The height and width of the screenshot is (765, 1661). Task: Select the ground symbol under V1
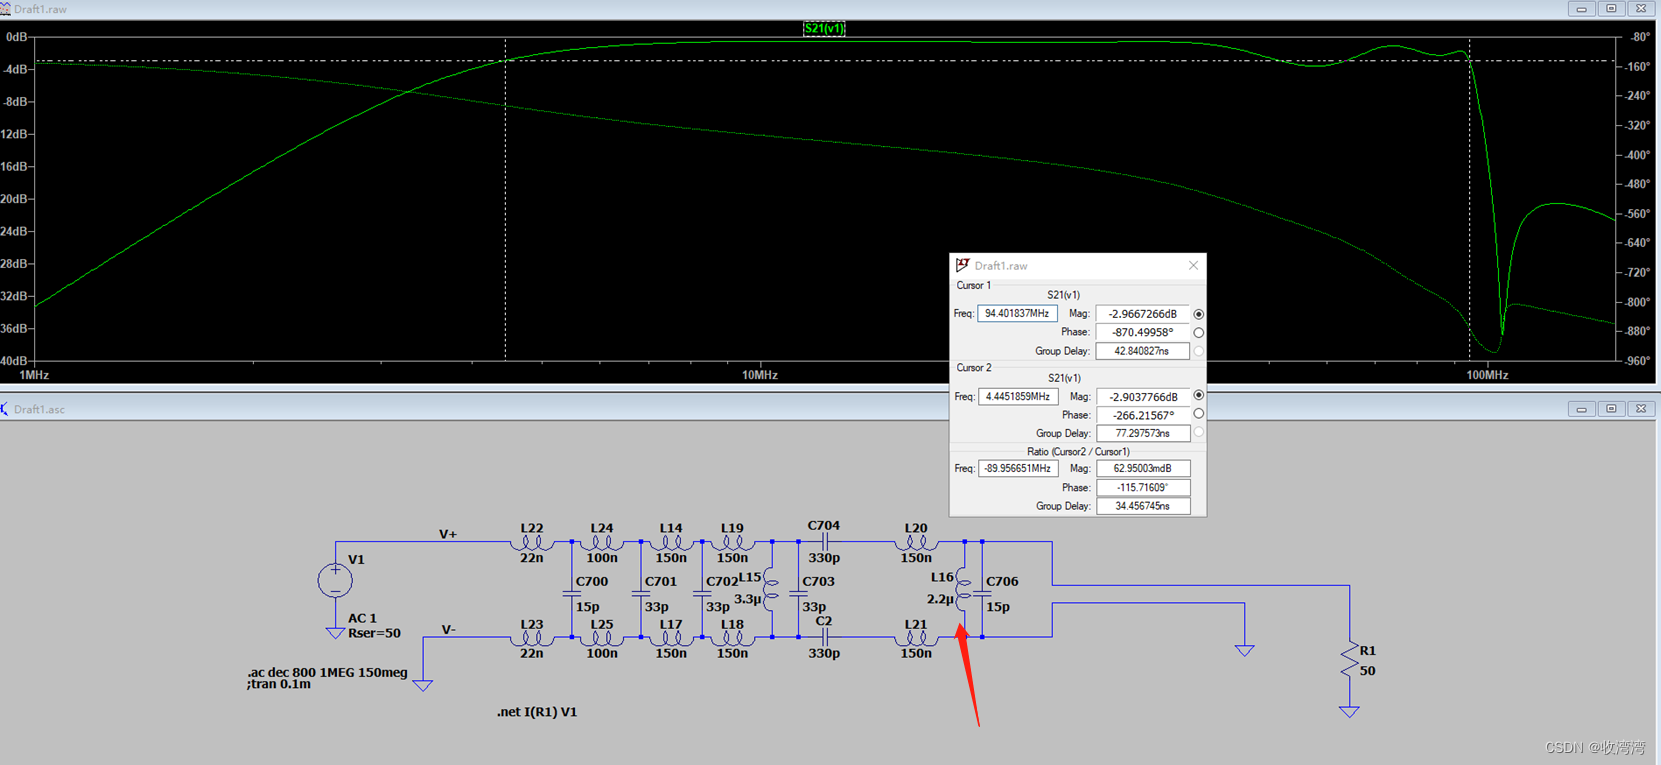point(335,633)
